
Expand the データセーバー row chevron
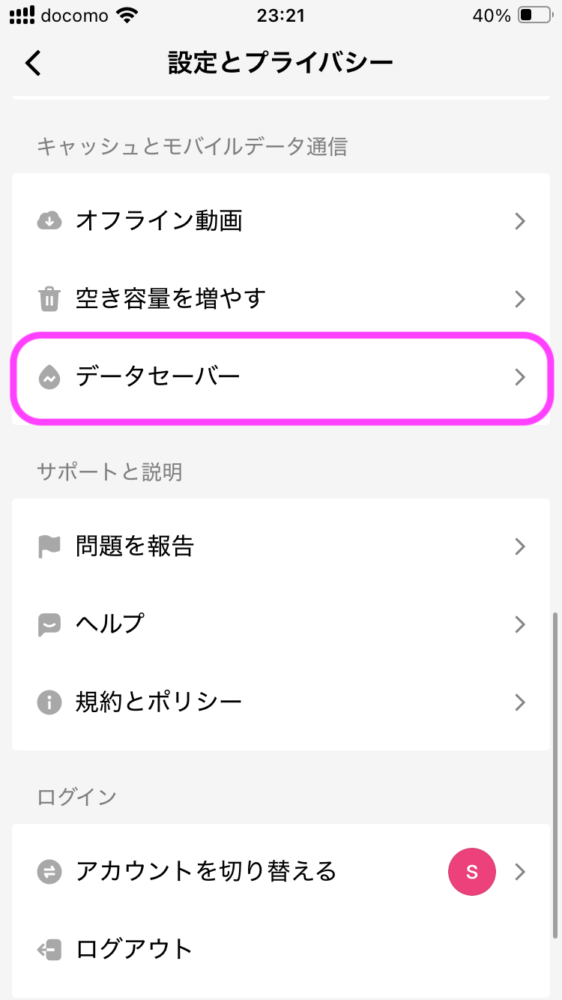520,378
